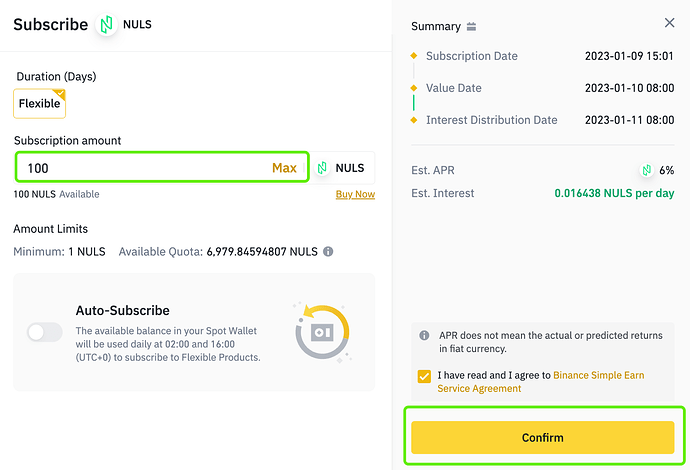This screenshot has width=690, height=470.
Task: Click the Subscription Date timeline marker
Action: pyautogui.click(x=414, y=55)
